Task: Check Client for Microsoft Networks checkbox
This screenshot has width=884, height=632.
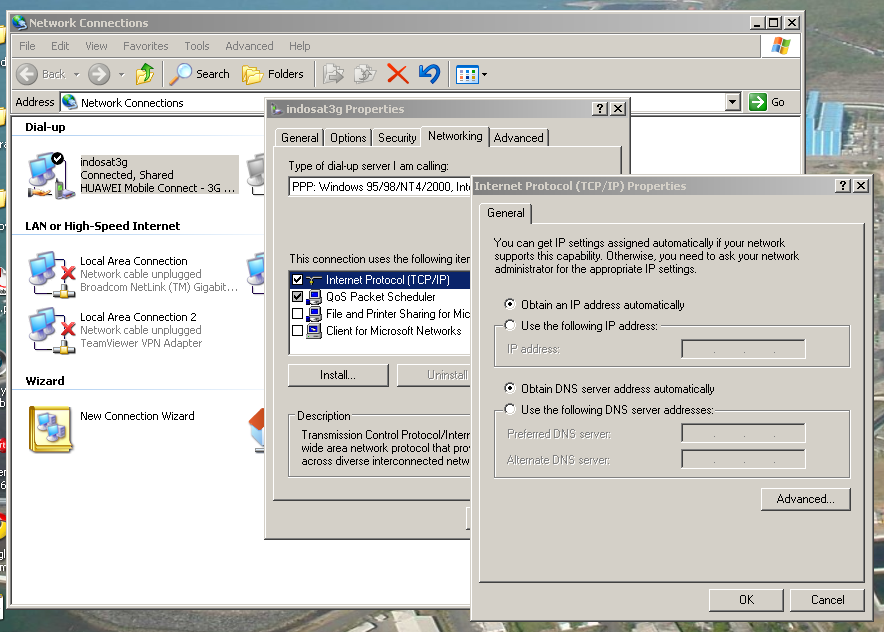Action: pos(297,330)
